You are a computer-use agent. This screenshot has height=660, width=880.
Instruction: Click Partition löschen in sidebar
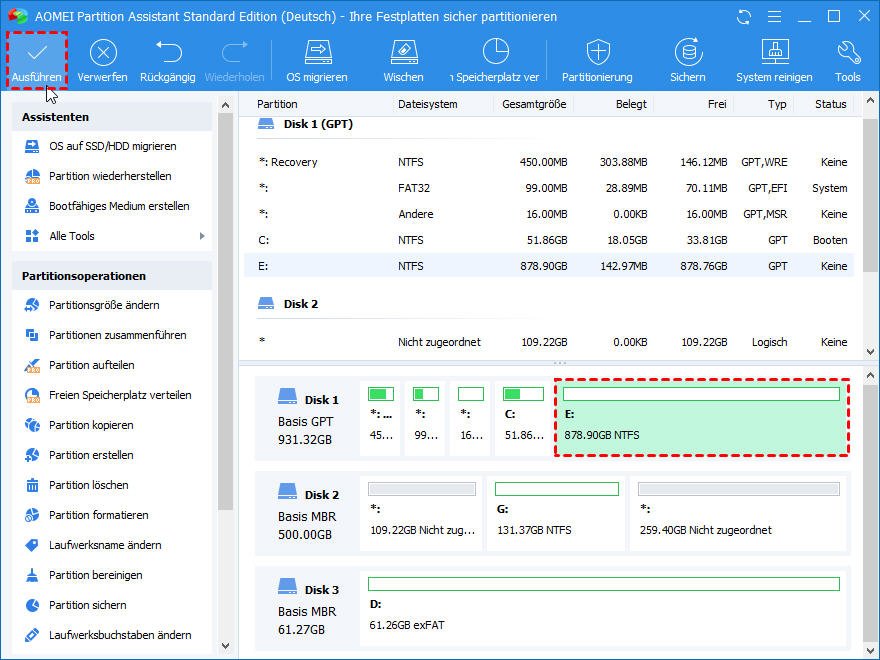[x=88, y=485]
